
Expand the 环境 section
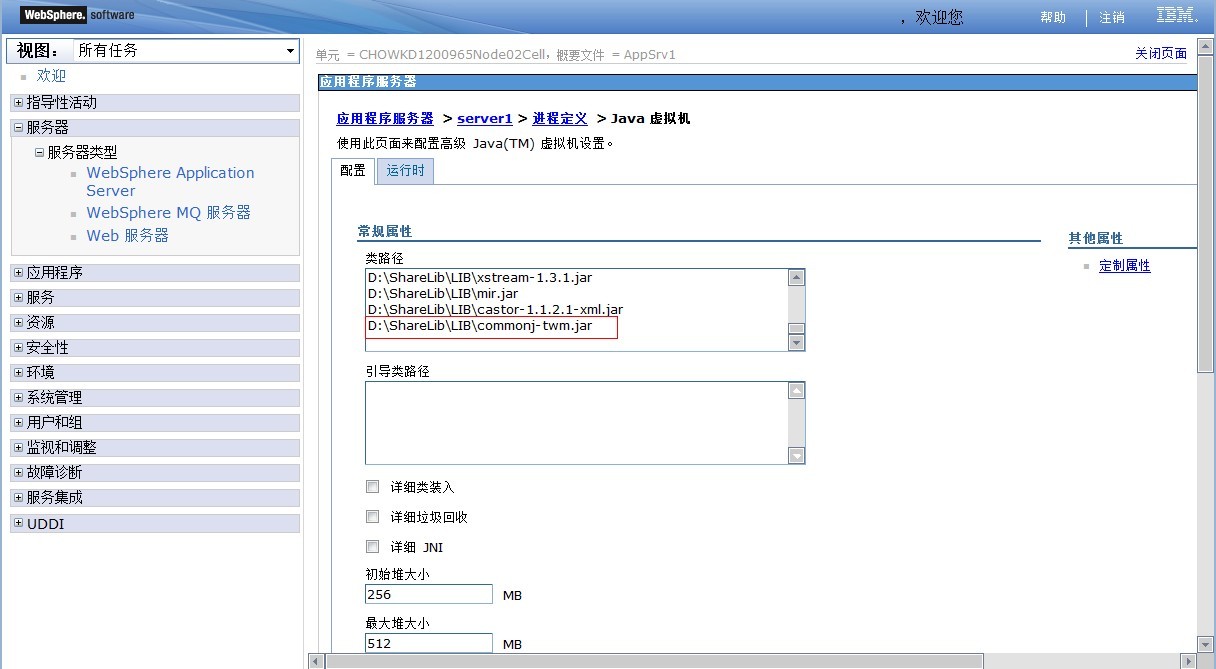point(19,373)
